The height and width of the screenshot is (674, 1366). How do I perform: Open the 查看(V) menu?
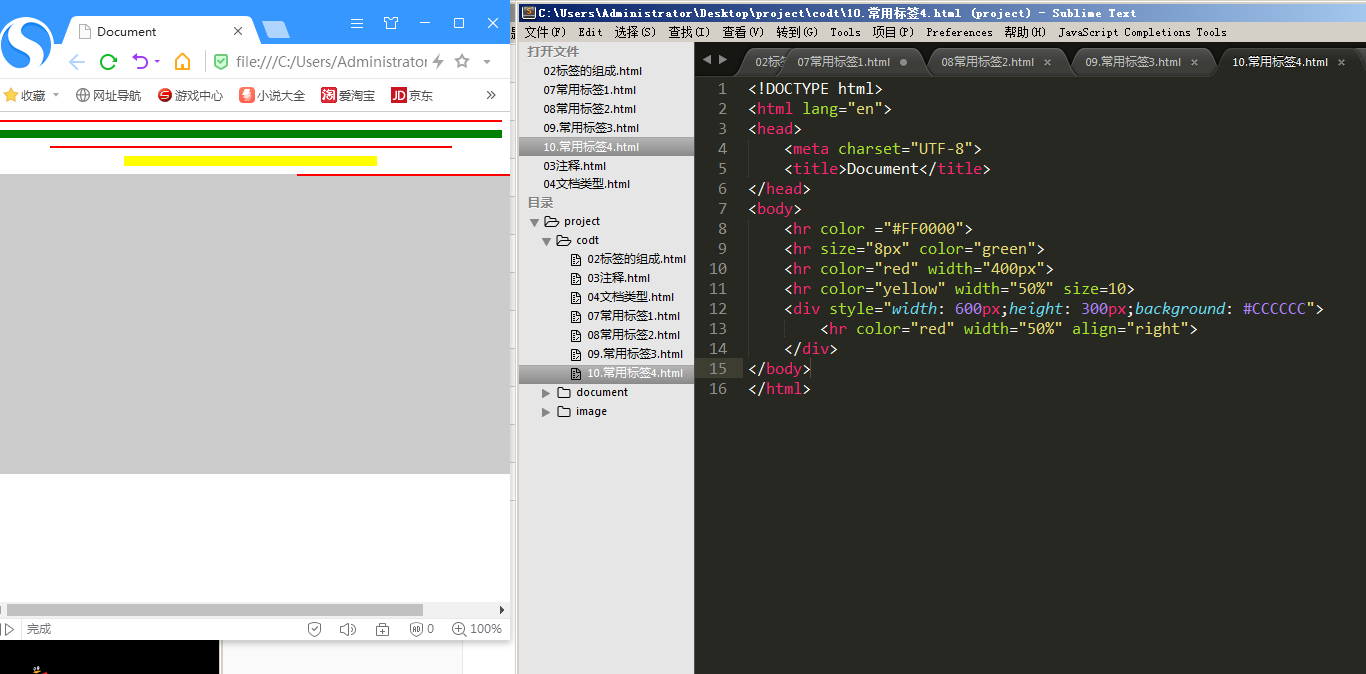[x=743, y=32]
